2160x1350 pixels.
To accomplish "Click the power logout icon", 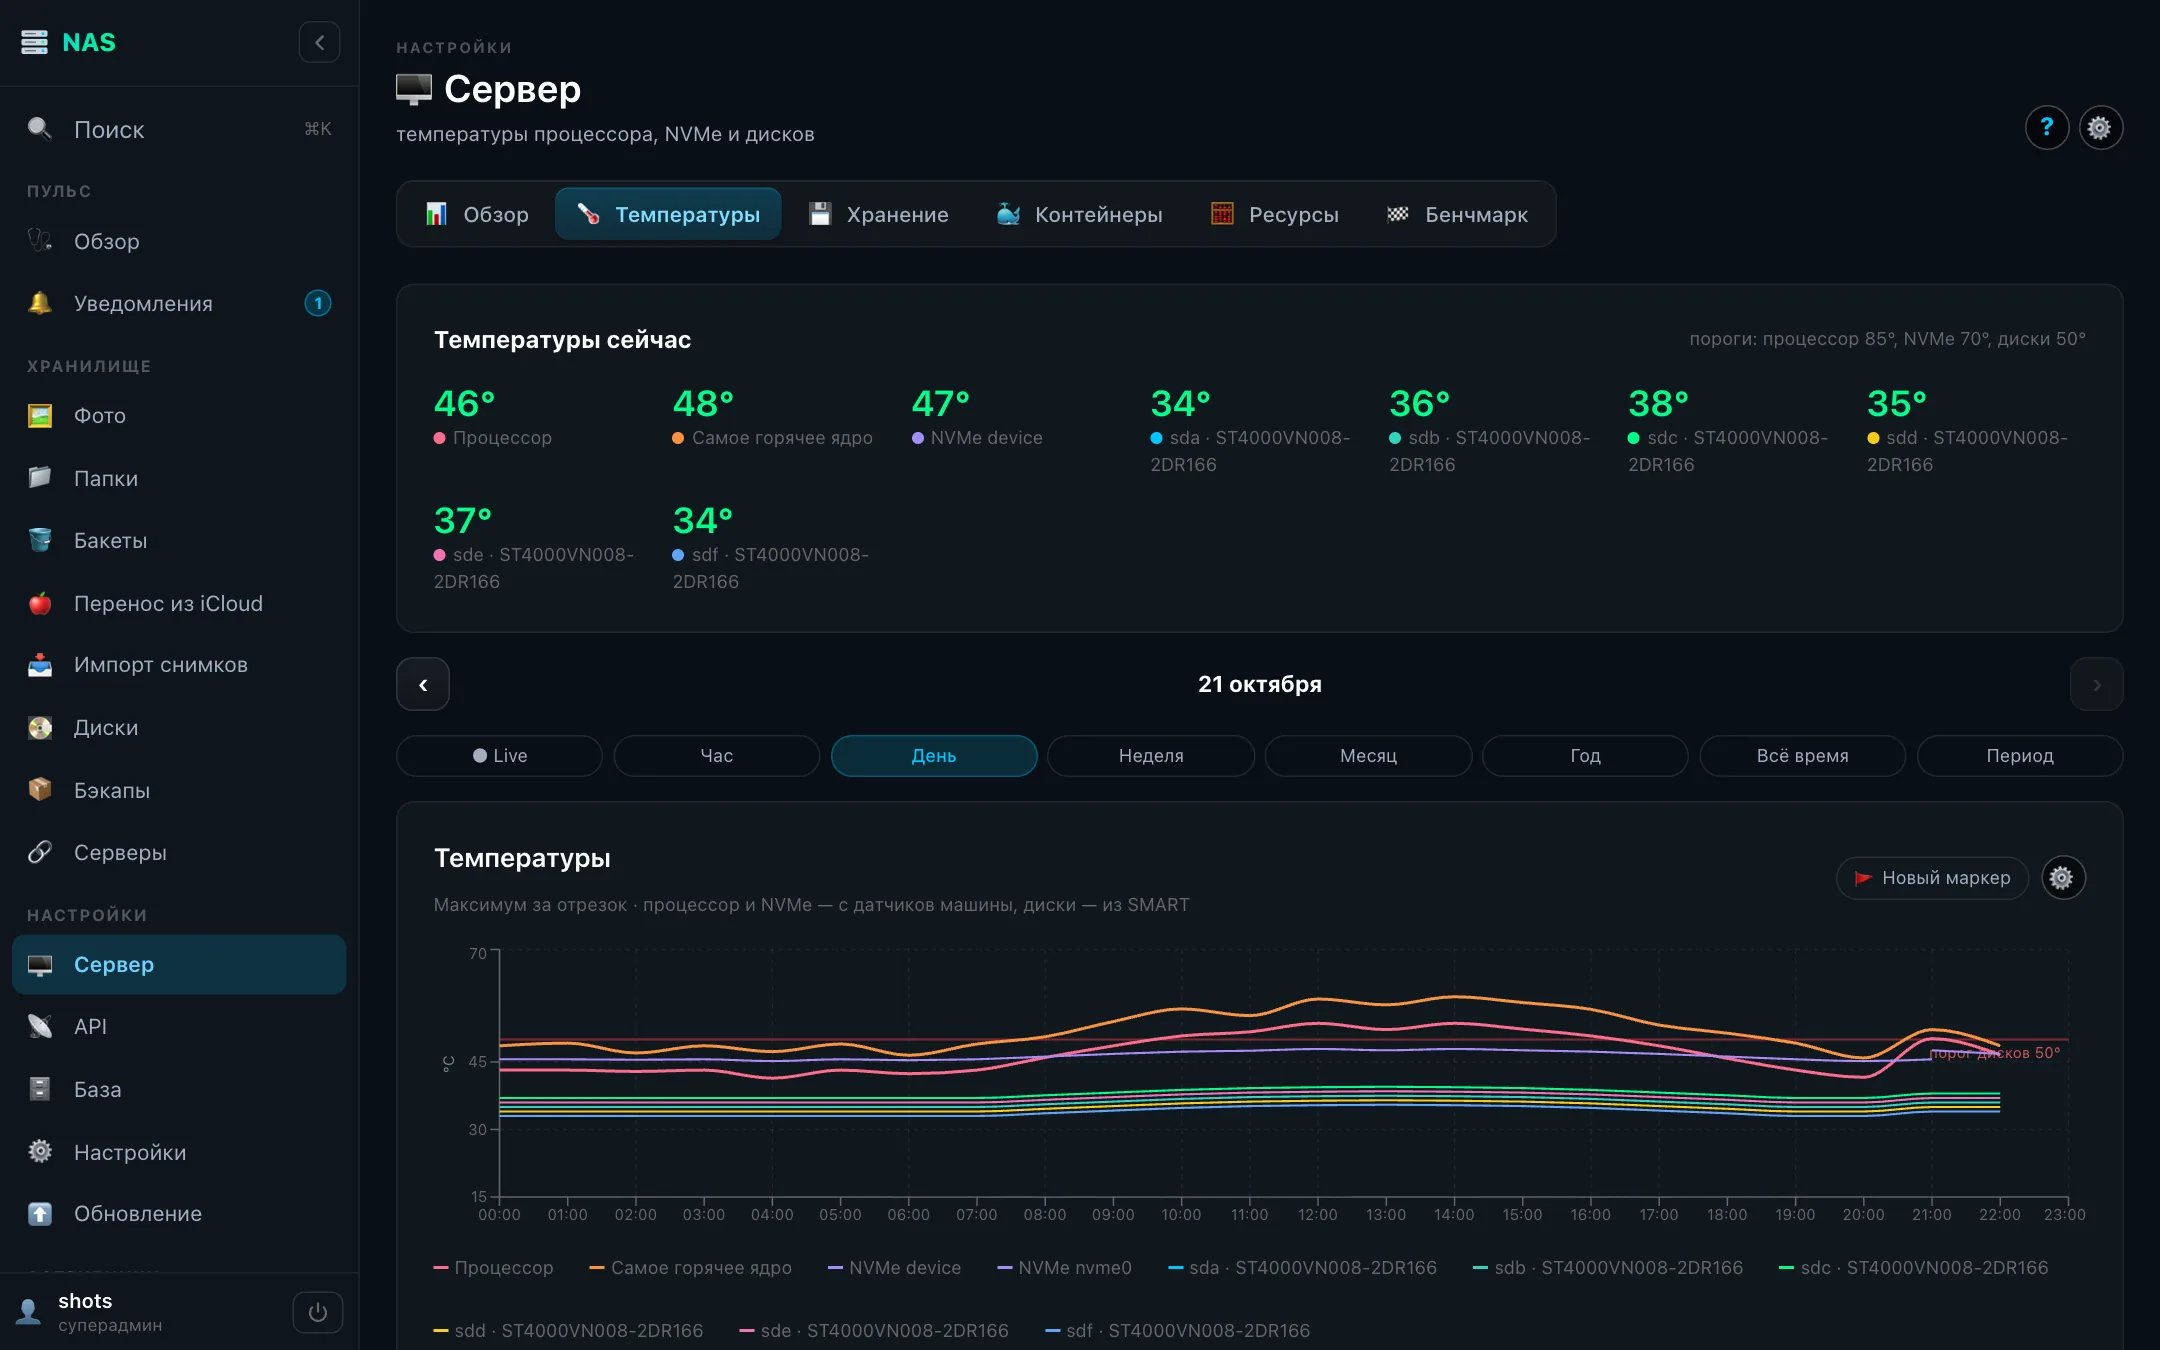I will click(x=317, y=1312).
